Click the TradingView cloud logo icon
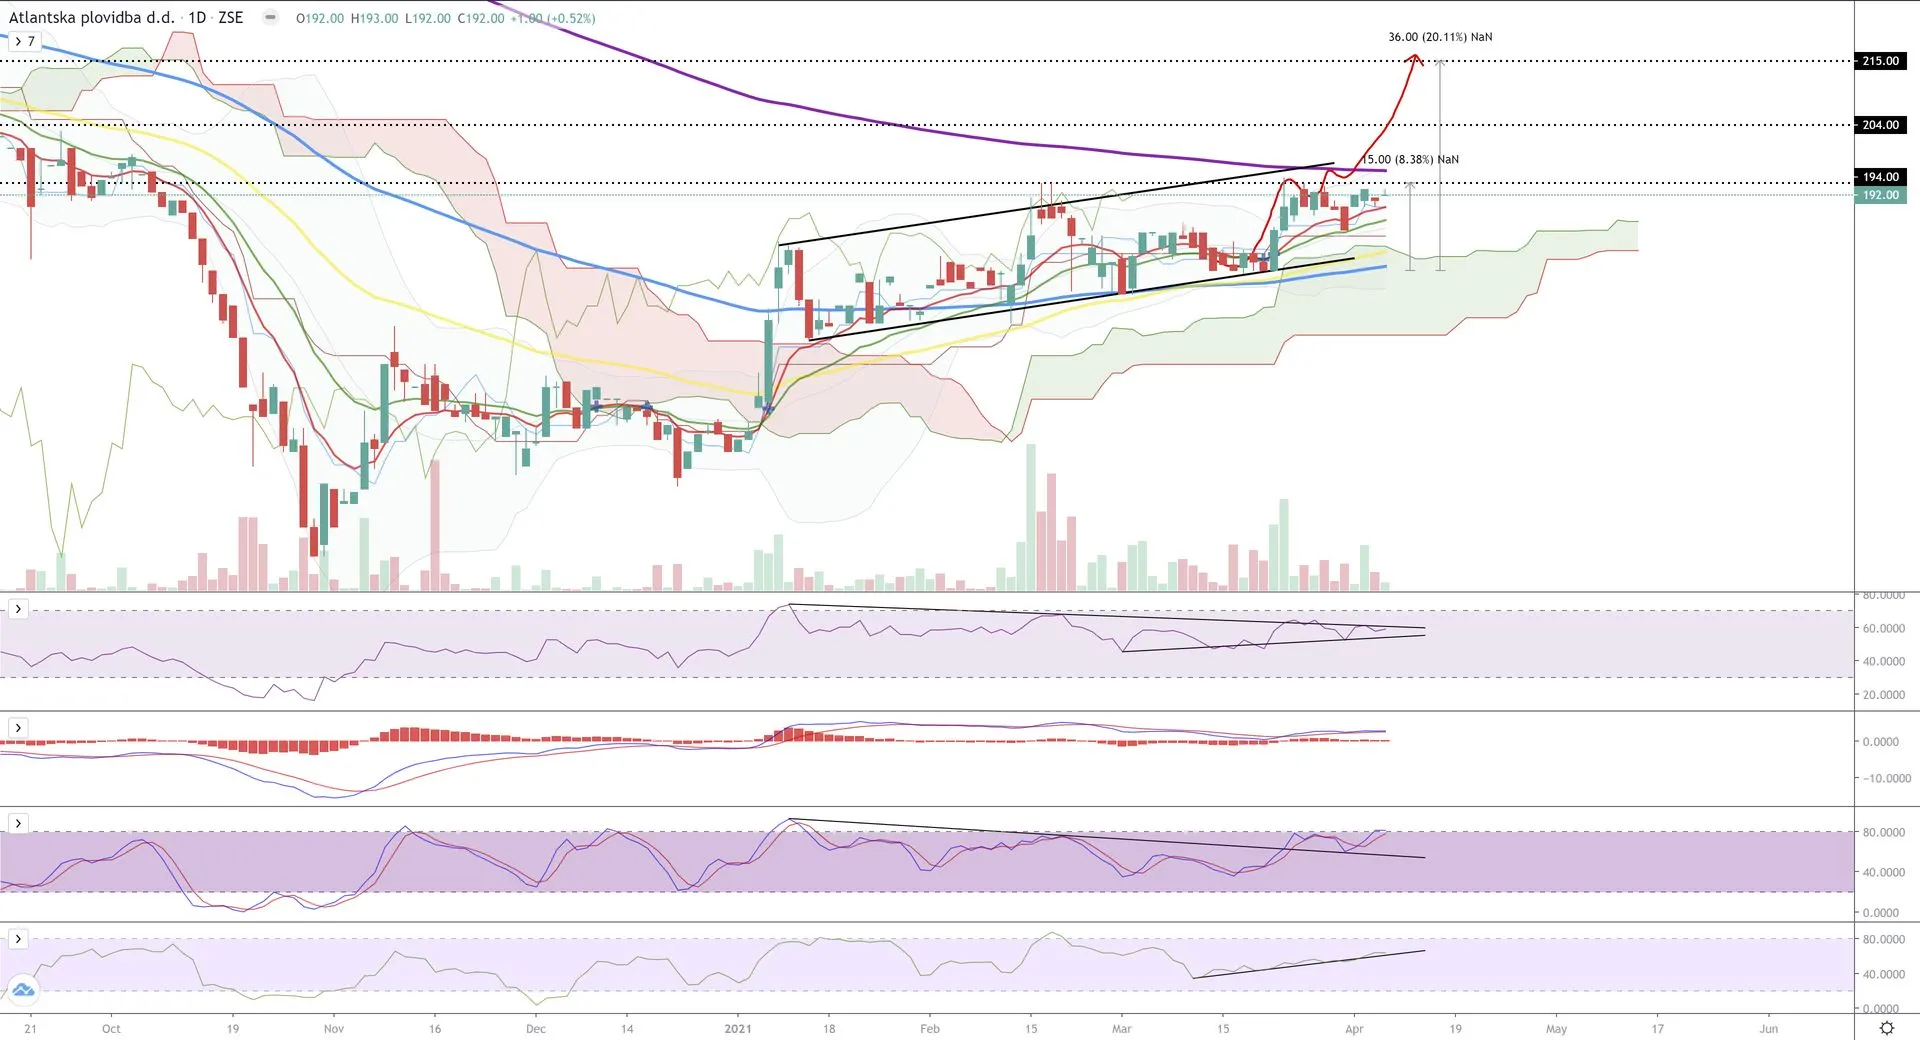 (x=23, y=990)
